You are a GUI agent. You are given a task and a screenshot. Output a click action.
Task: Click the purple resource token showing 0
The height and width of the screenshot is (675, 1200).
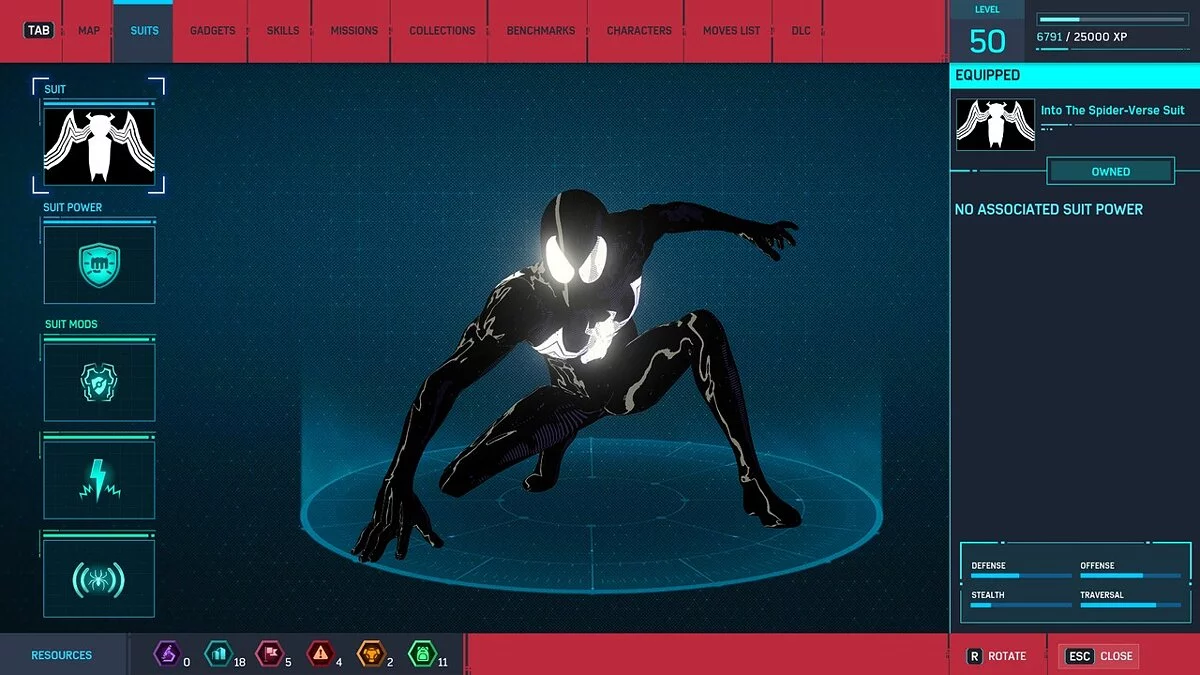tap(166, 655)
